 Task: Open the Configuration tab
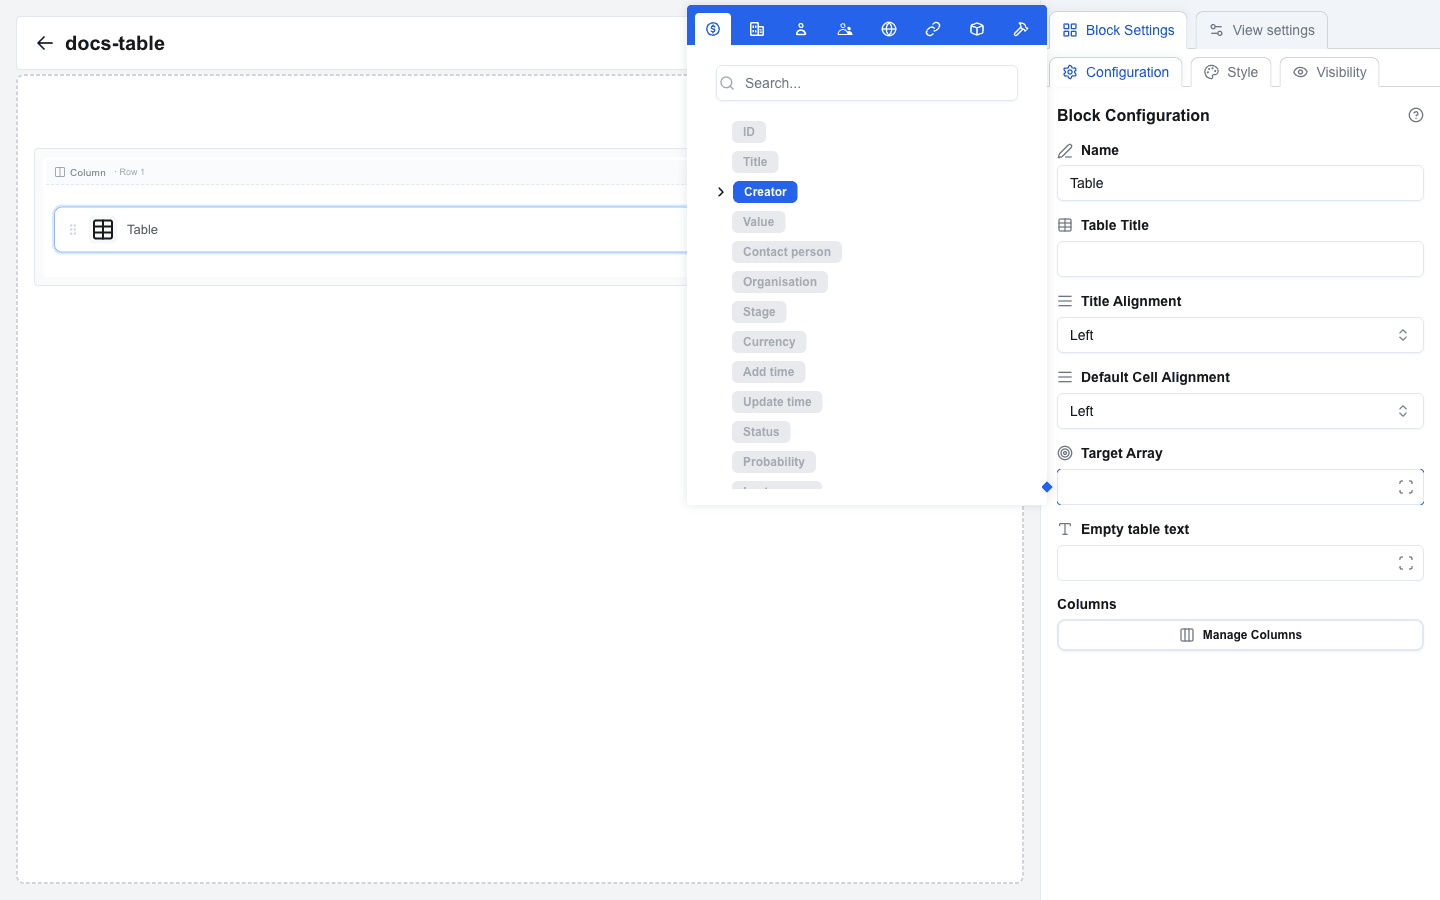click(x=1116, y=72)
